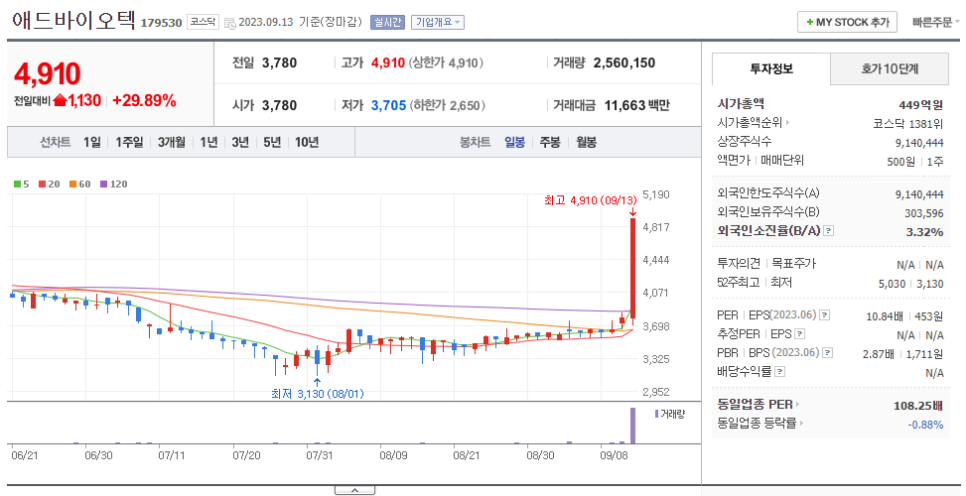
Task: Click the 목표주가 label
Action: pyautogui.click(x=794, y=264)
